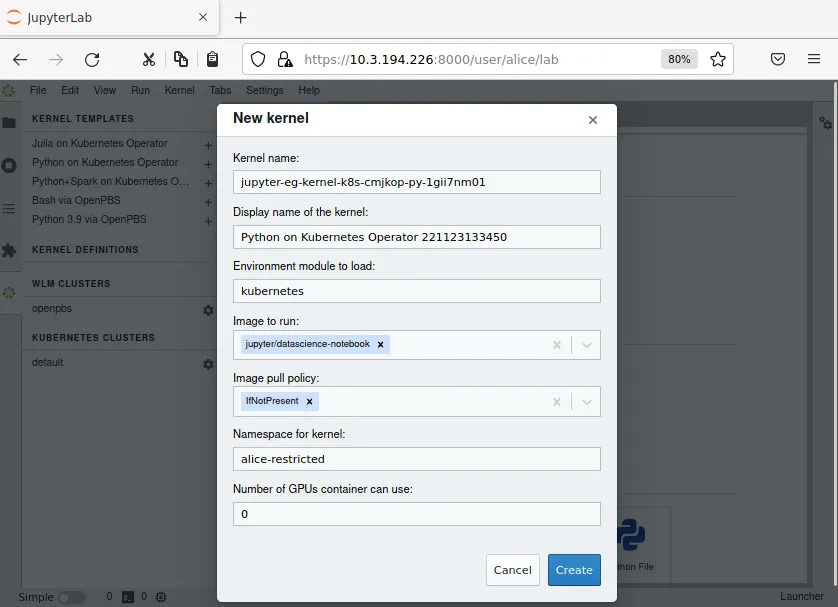This screenshot has height=607, width=838.
Task: Select the openpbs cluster entry
Action: (52, 309)
